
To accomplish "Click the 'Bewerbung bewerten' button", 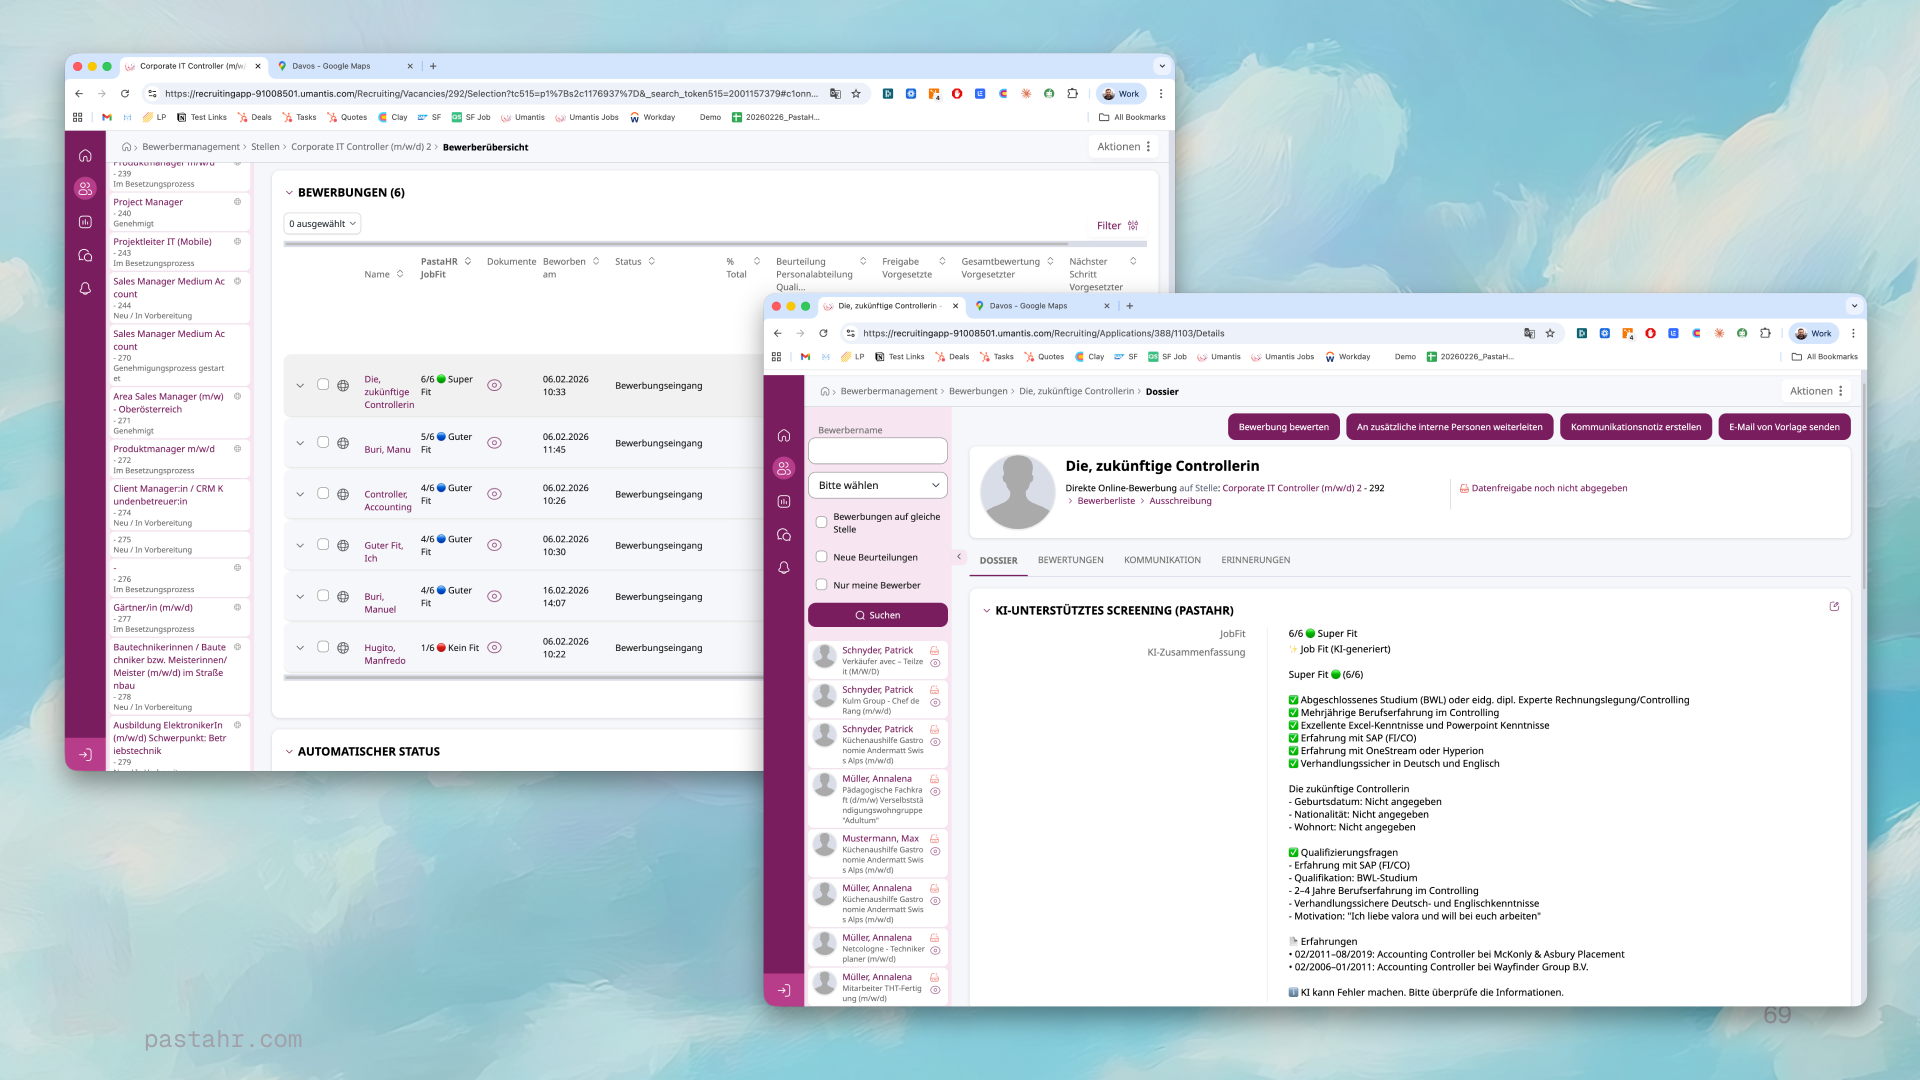I will tap(1283, 427).
